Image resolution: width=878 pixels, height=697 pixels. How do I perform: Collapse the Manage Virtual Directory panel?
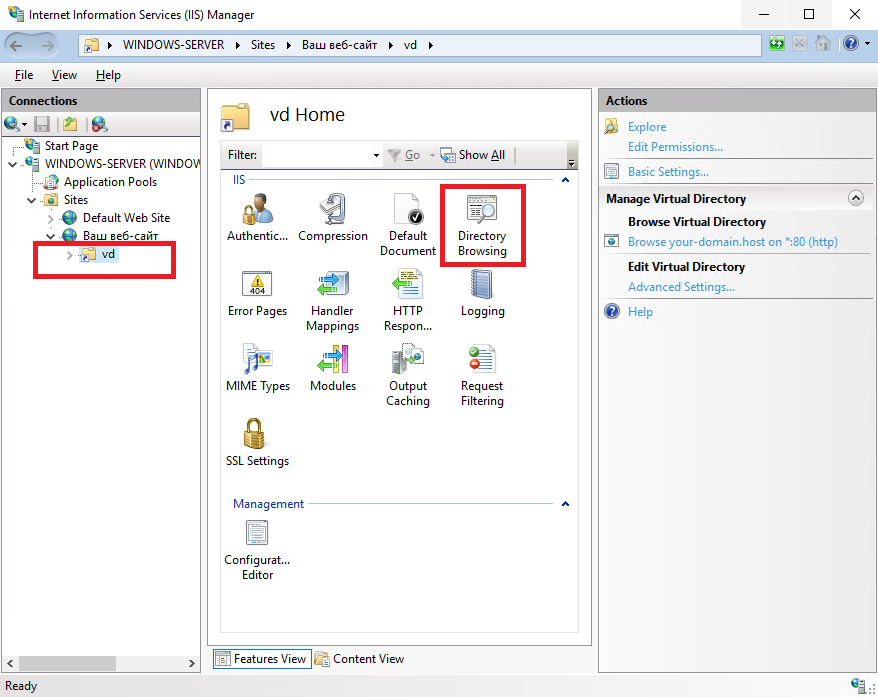click(856, 198)
